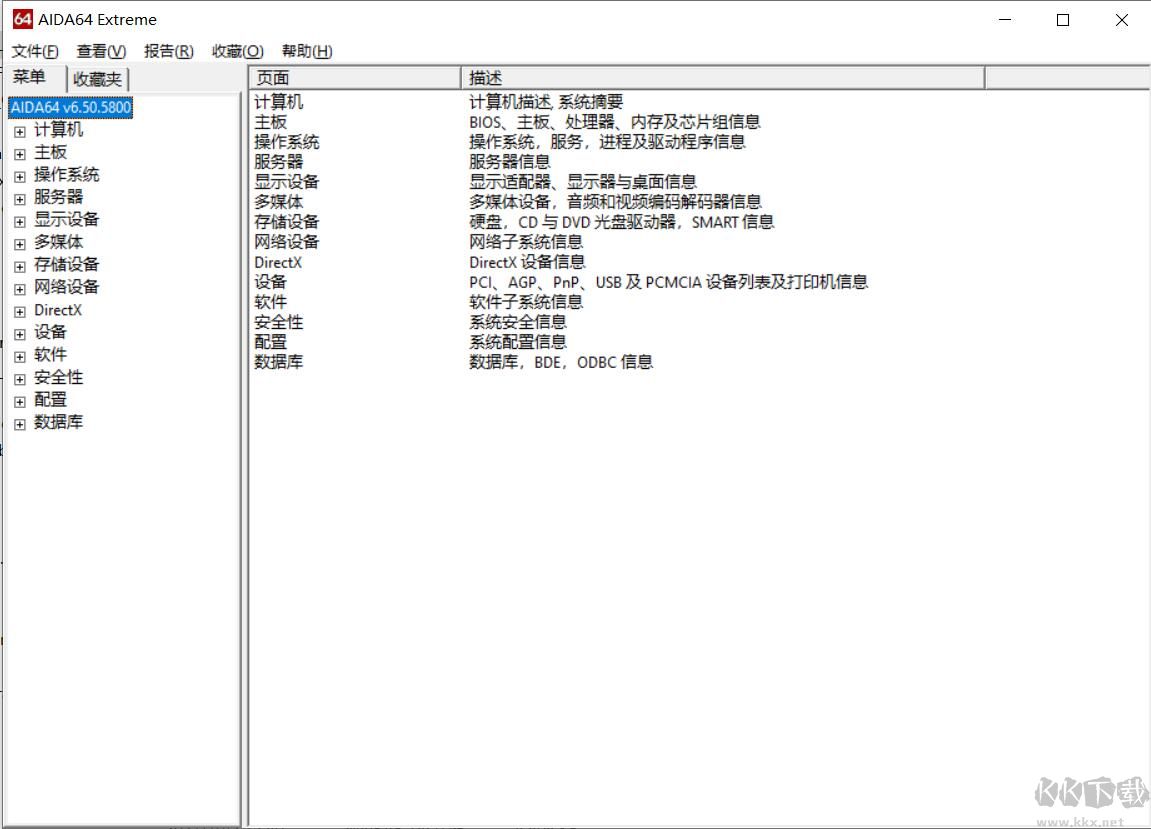The width and height of the screenshot is (1151, 829).
Task: Click the 存储设备 row in page list
Action: [x=287, y=222]
